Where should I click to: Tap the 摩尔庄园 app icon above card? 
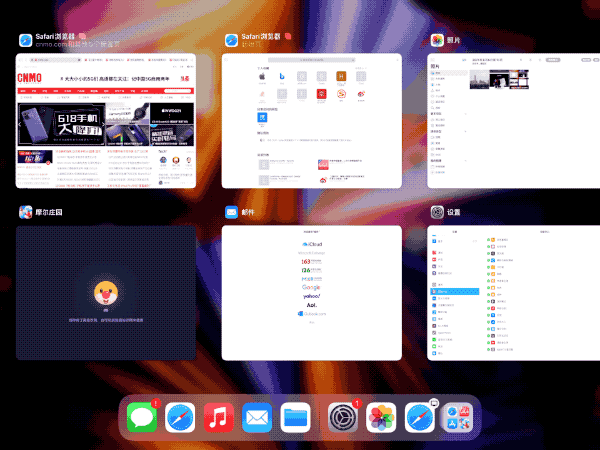[25, 212]
